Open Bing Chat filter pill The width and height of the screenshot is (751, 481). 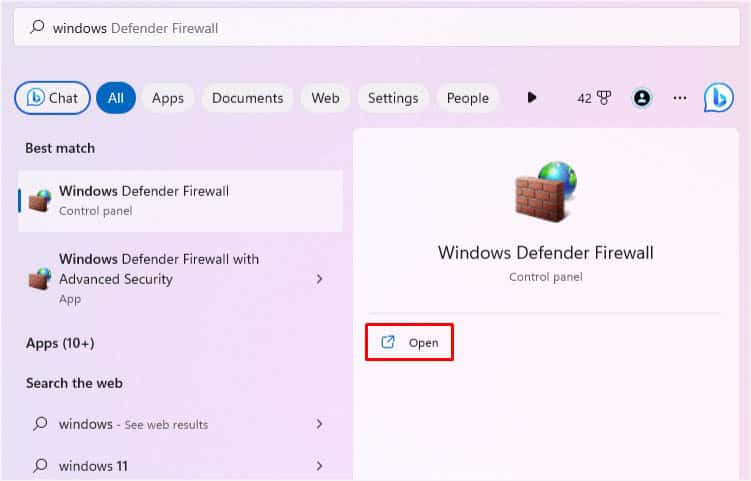(52, 98)
